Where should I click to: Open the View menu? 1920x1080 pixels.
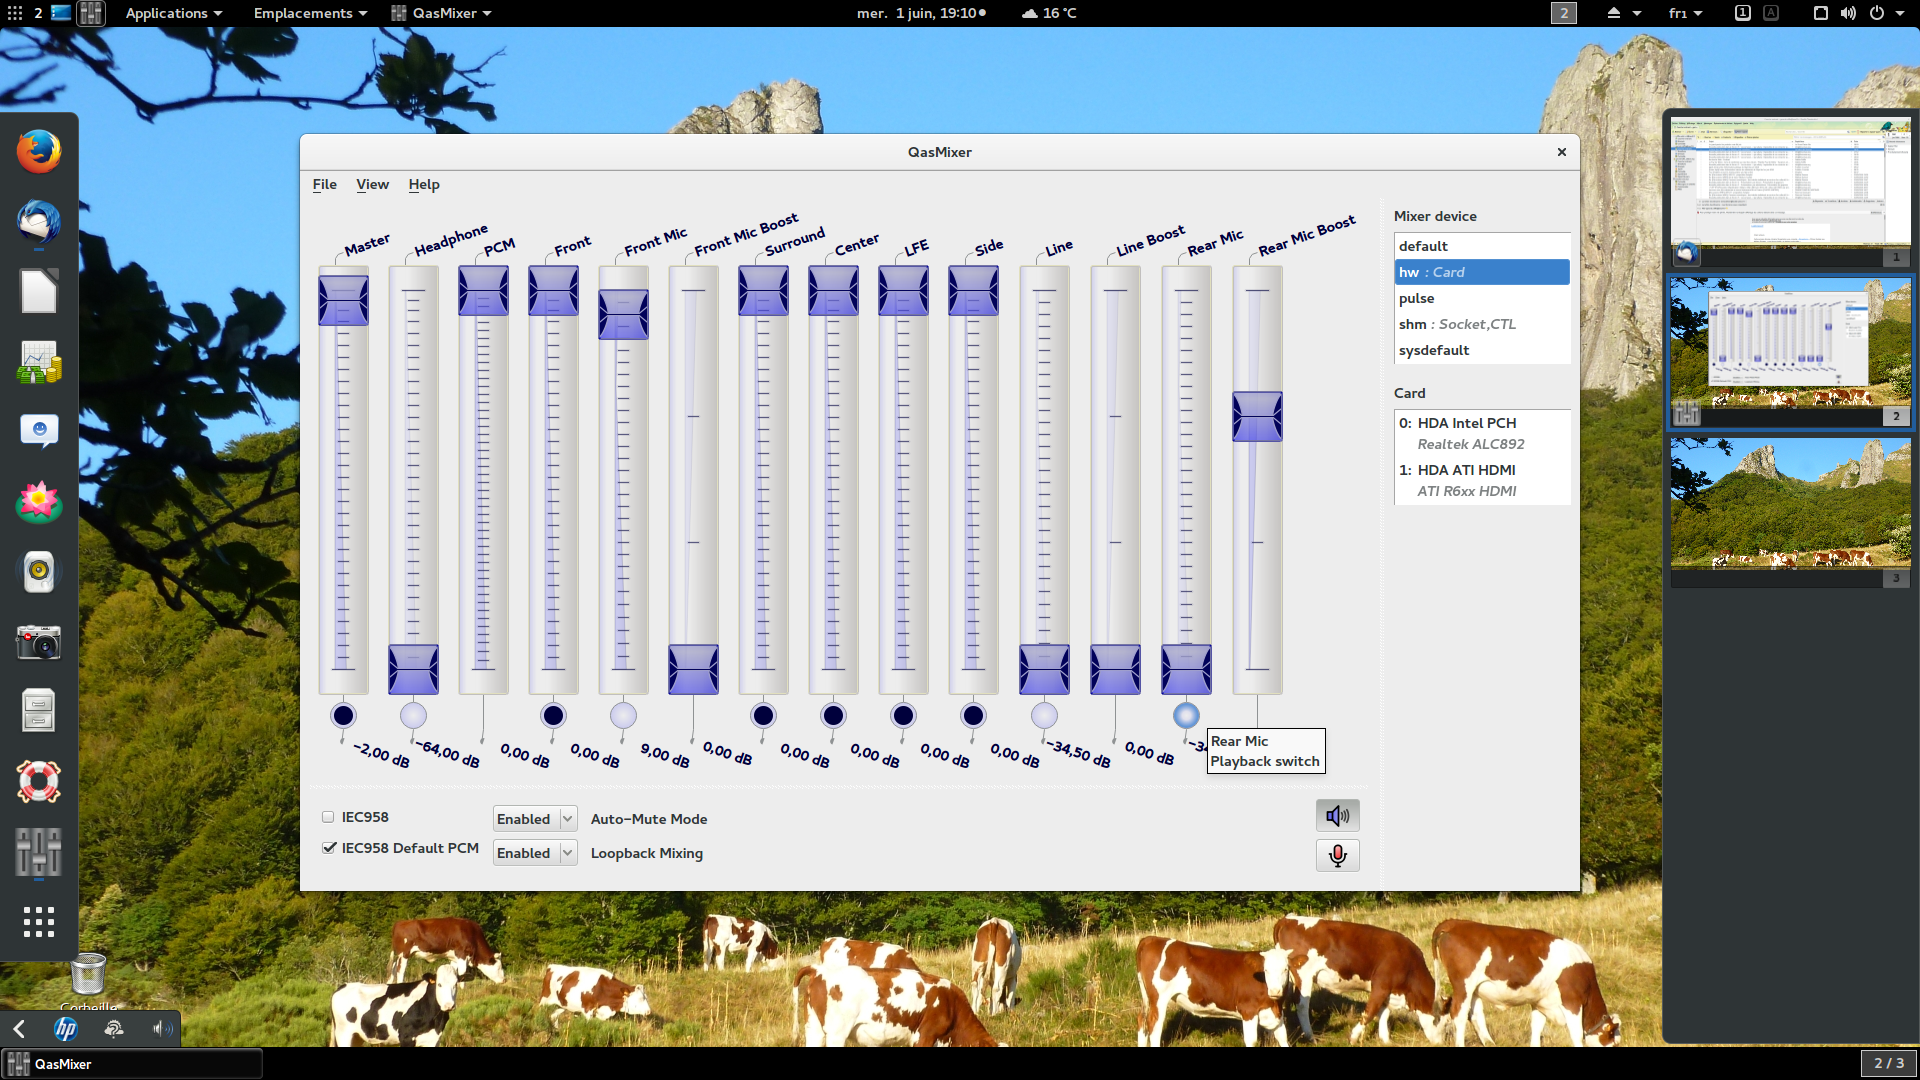(x=372, y=184)
